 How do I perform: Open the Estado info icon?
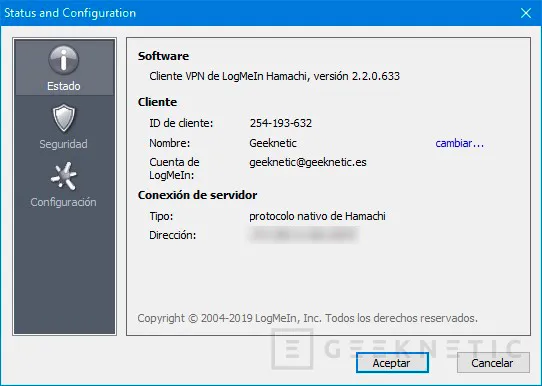[64, 60]
